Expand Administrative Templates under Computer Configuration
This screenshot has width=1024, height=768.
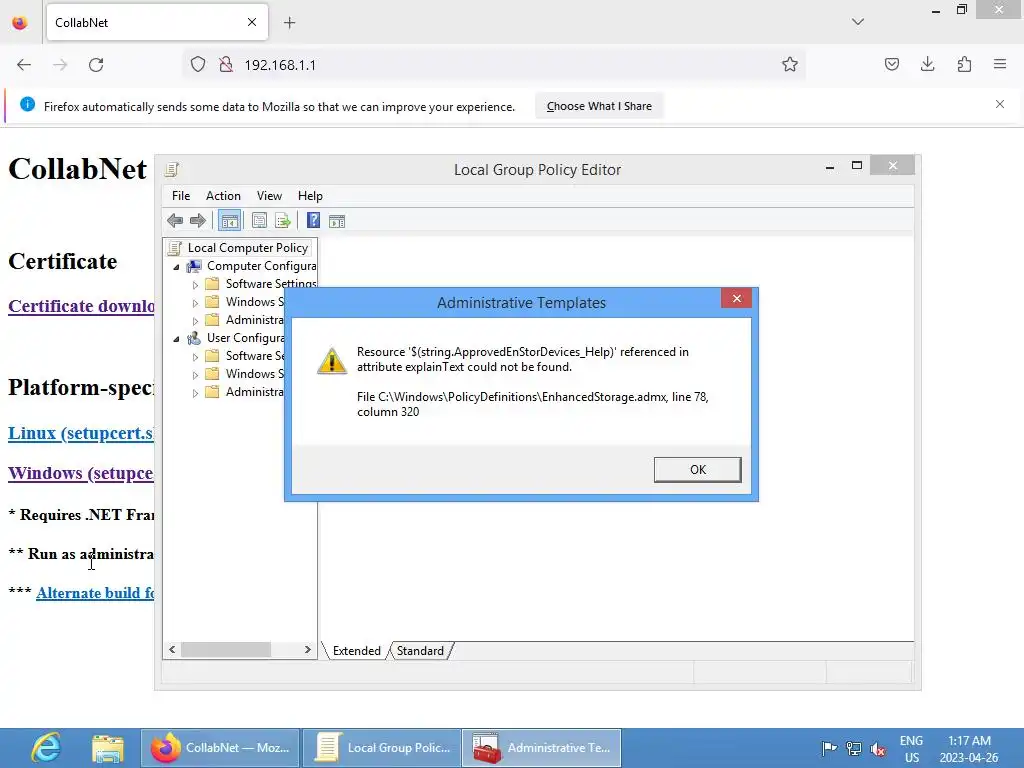pyautogui.click(x=195, y=321)
